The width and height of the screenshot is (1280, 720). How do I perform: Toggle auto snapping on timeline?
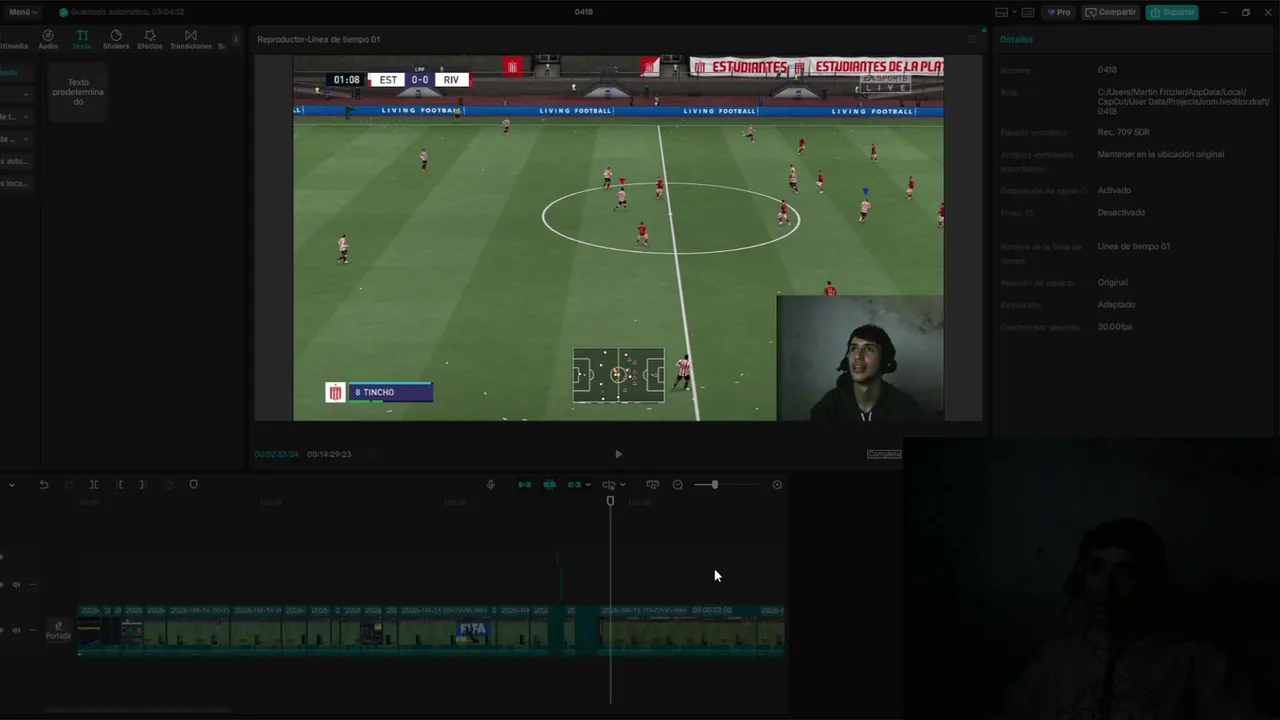pos(549,485)
